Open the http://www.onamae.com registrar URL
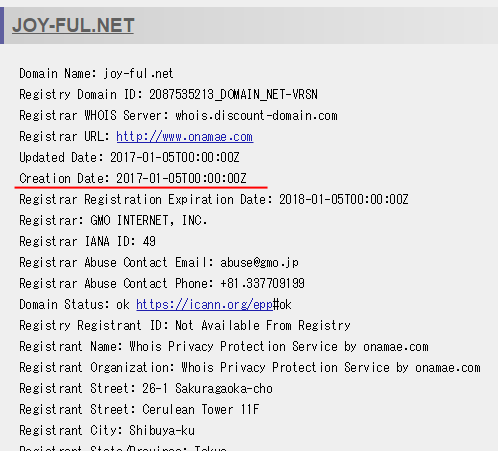The width and height of the screenshot is (498, 451). coord(185,137)
